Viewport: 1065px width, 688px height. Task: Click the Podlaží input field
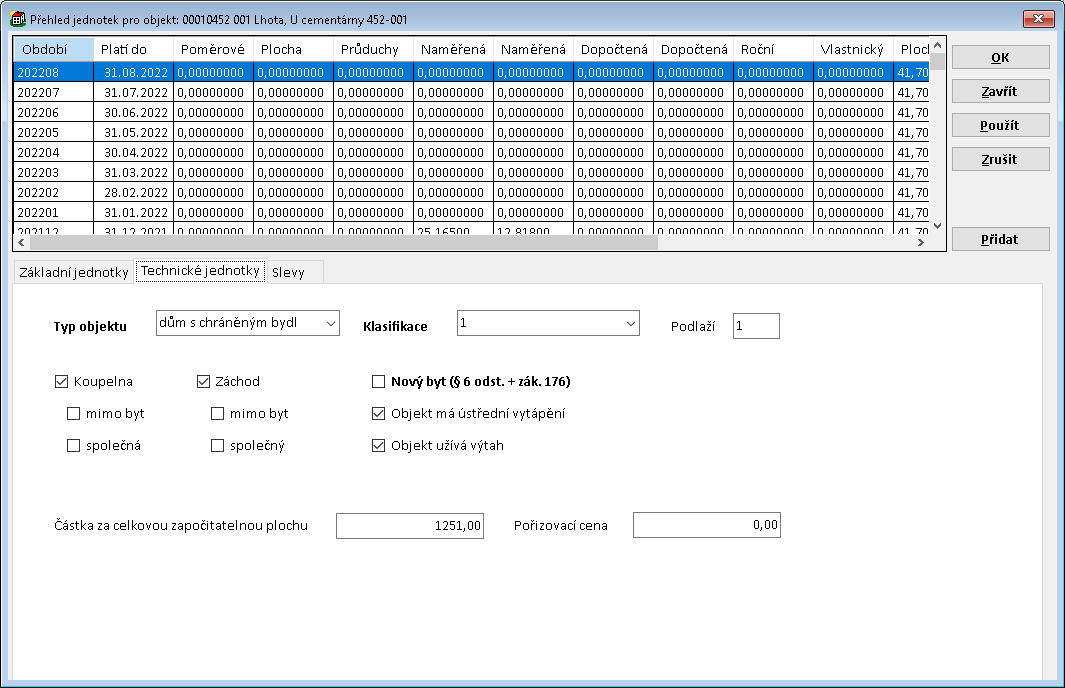click(x=755, y=326)
